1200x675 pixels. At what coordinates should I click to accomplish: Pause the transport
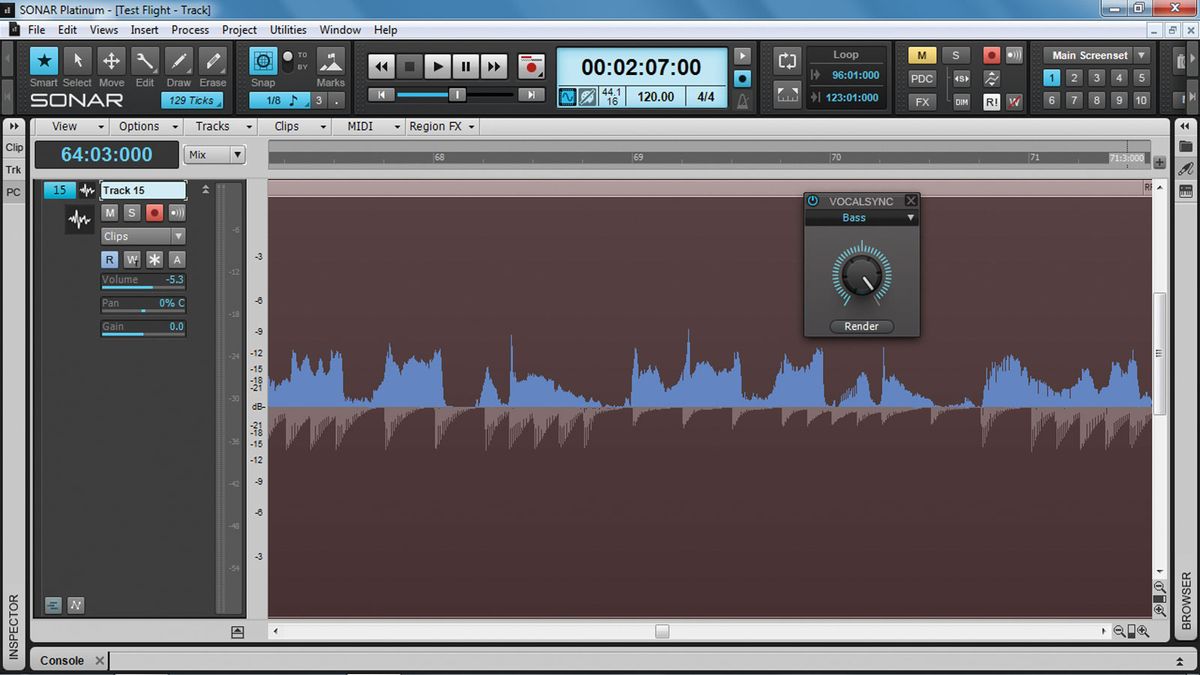point(465,67)
